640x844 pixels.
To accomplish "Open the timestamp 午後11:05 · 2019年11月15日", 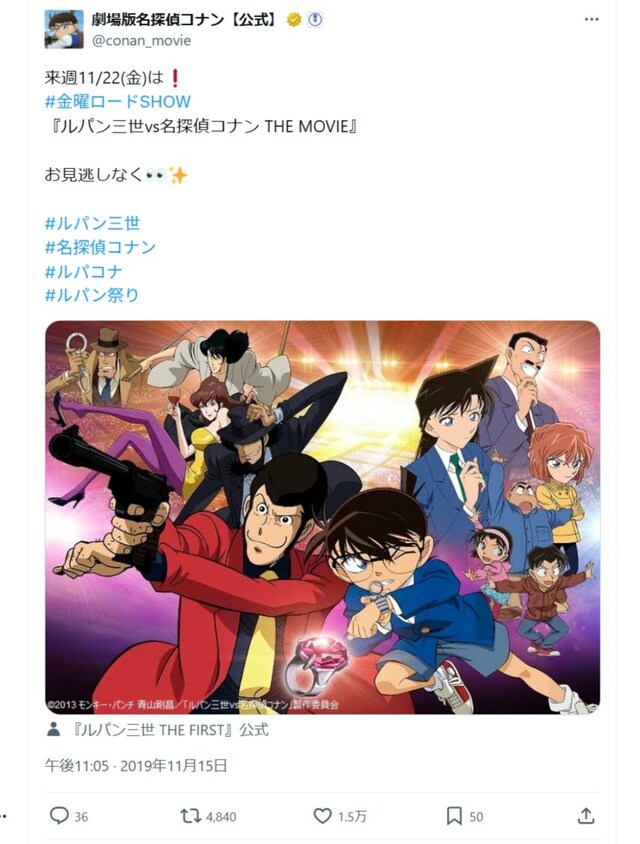I will (x=136, y=765).
